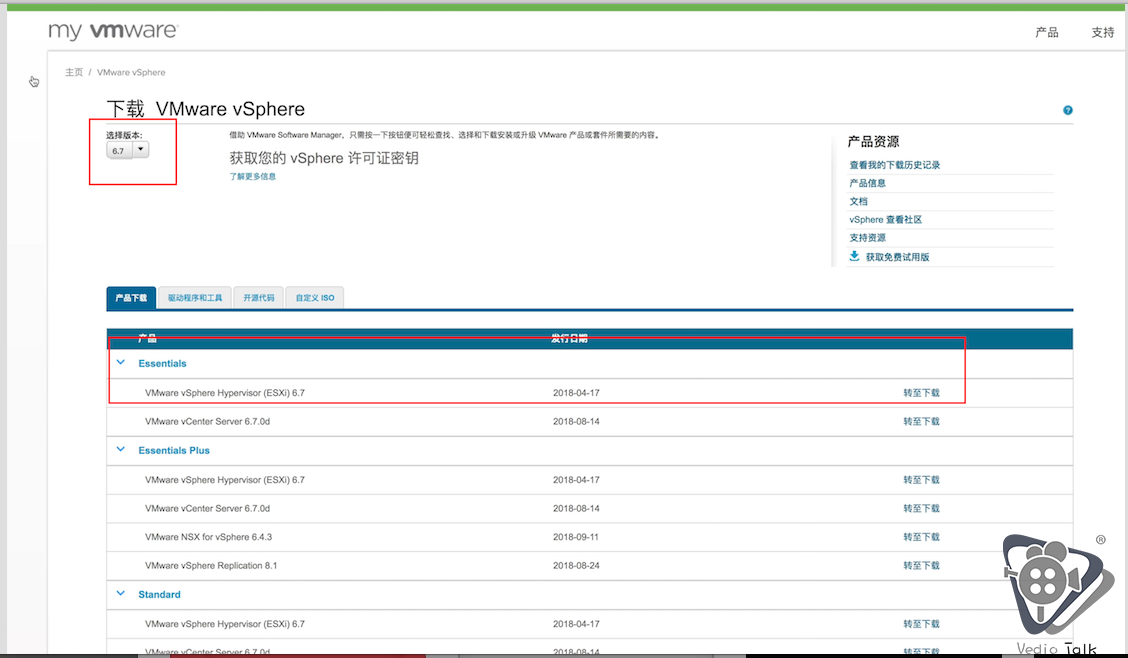This screenshot has height=658, width=1128.
Task: Click VMware vSphere breadcrumb link
Action: point(131,73)
